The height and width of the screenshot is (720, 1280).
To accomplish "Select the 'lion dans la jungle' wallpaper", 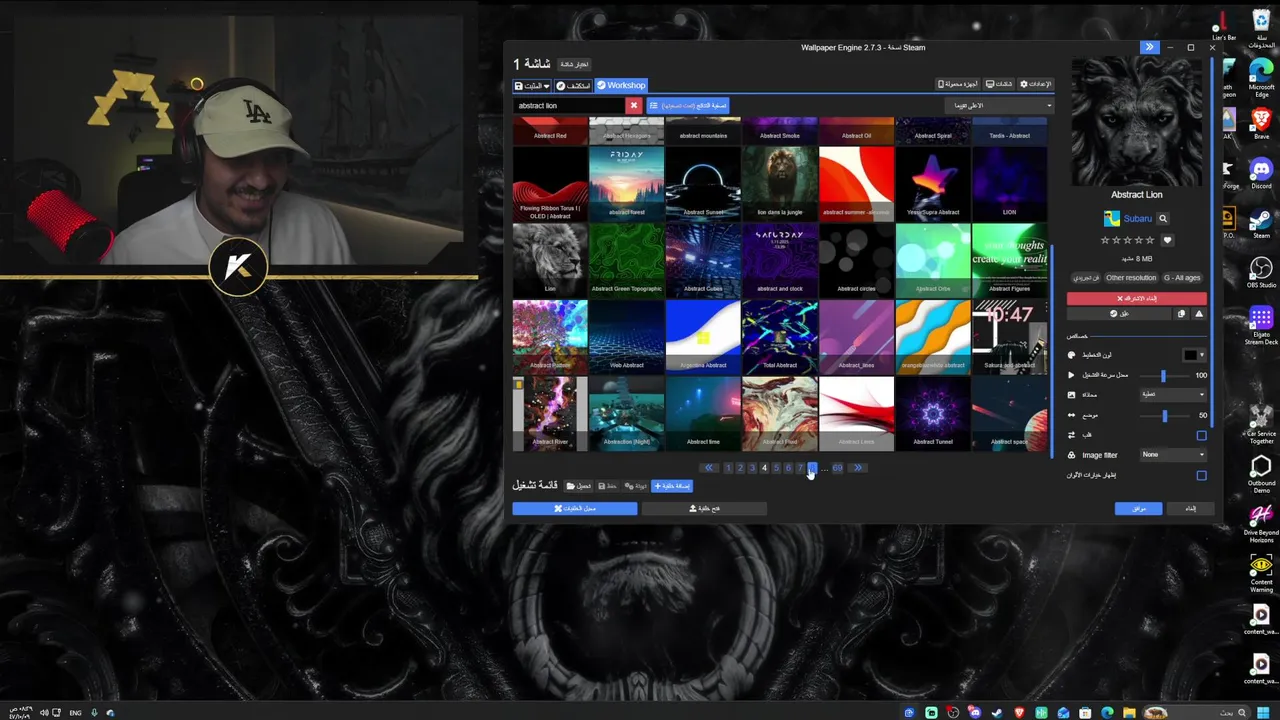I will coord(780,183).
